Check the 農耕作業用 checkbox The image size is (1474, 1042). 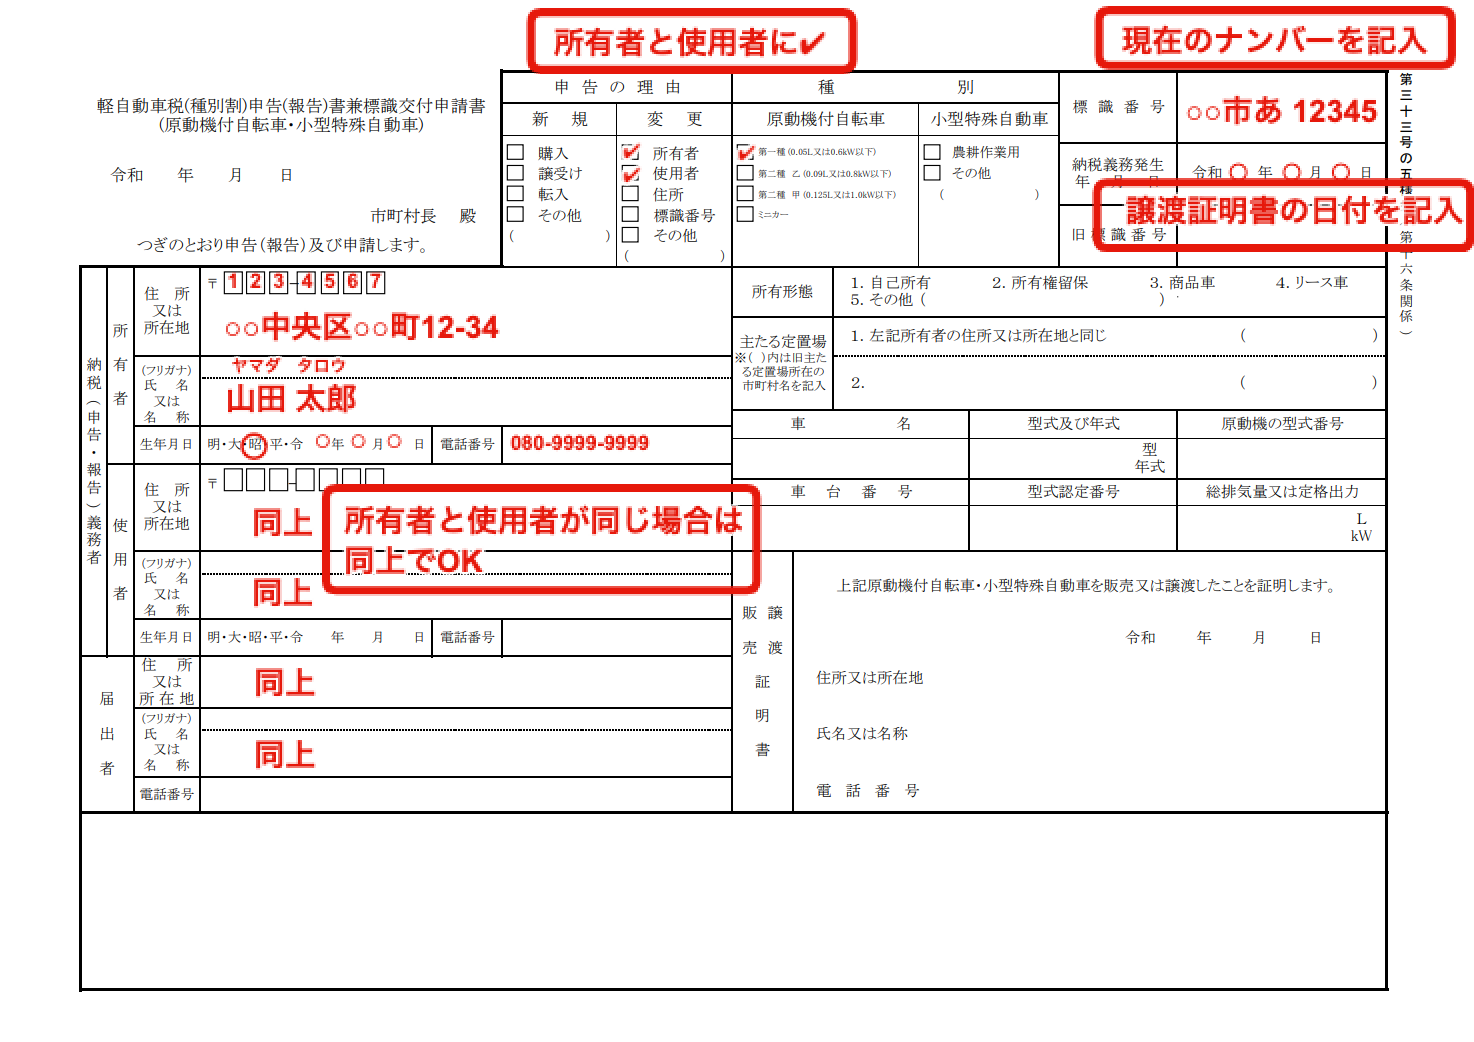932,152
